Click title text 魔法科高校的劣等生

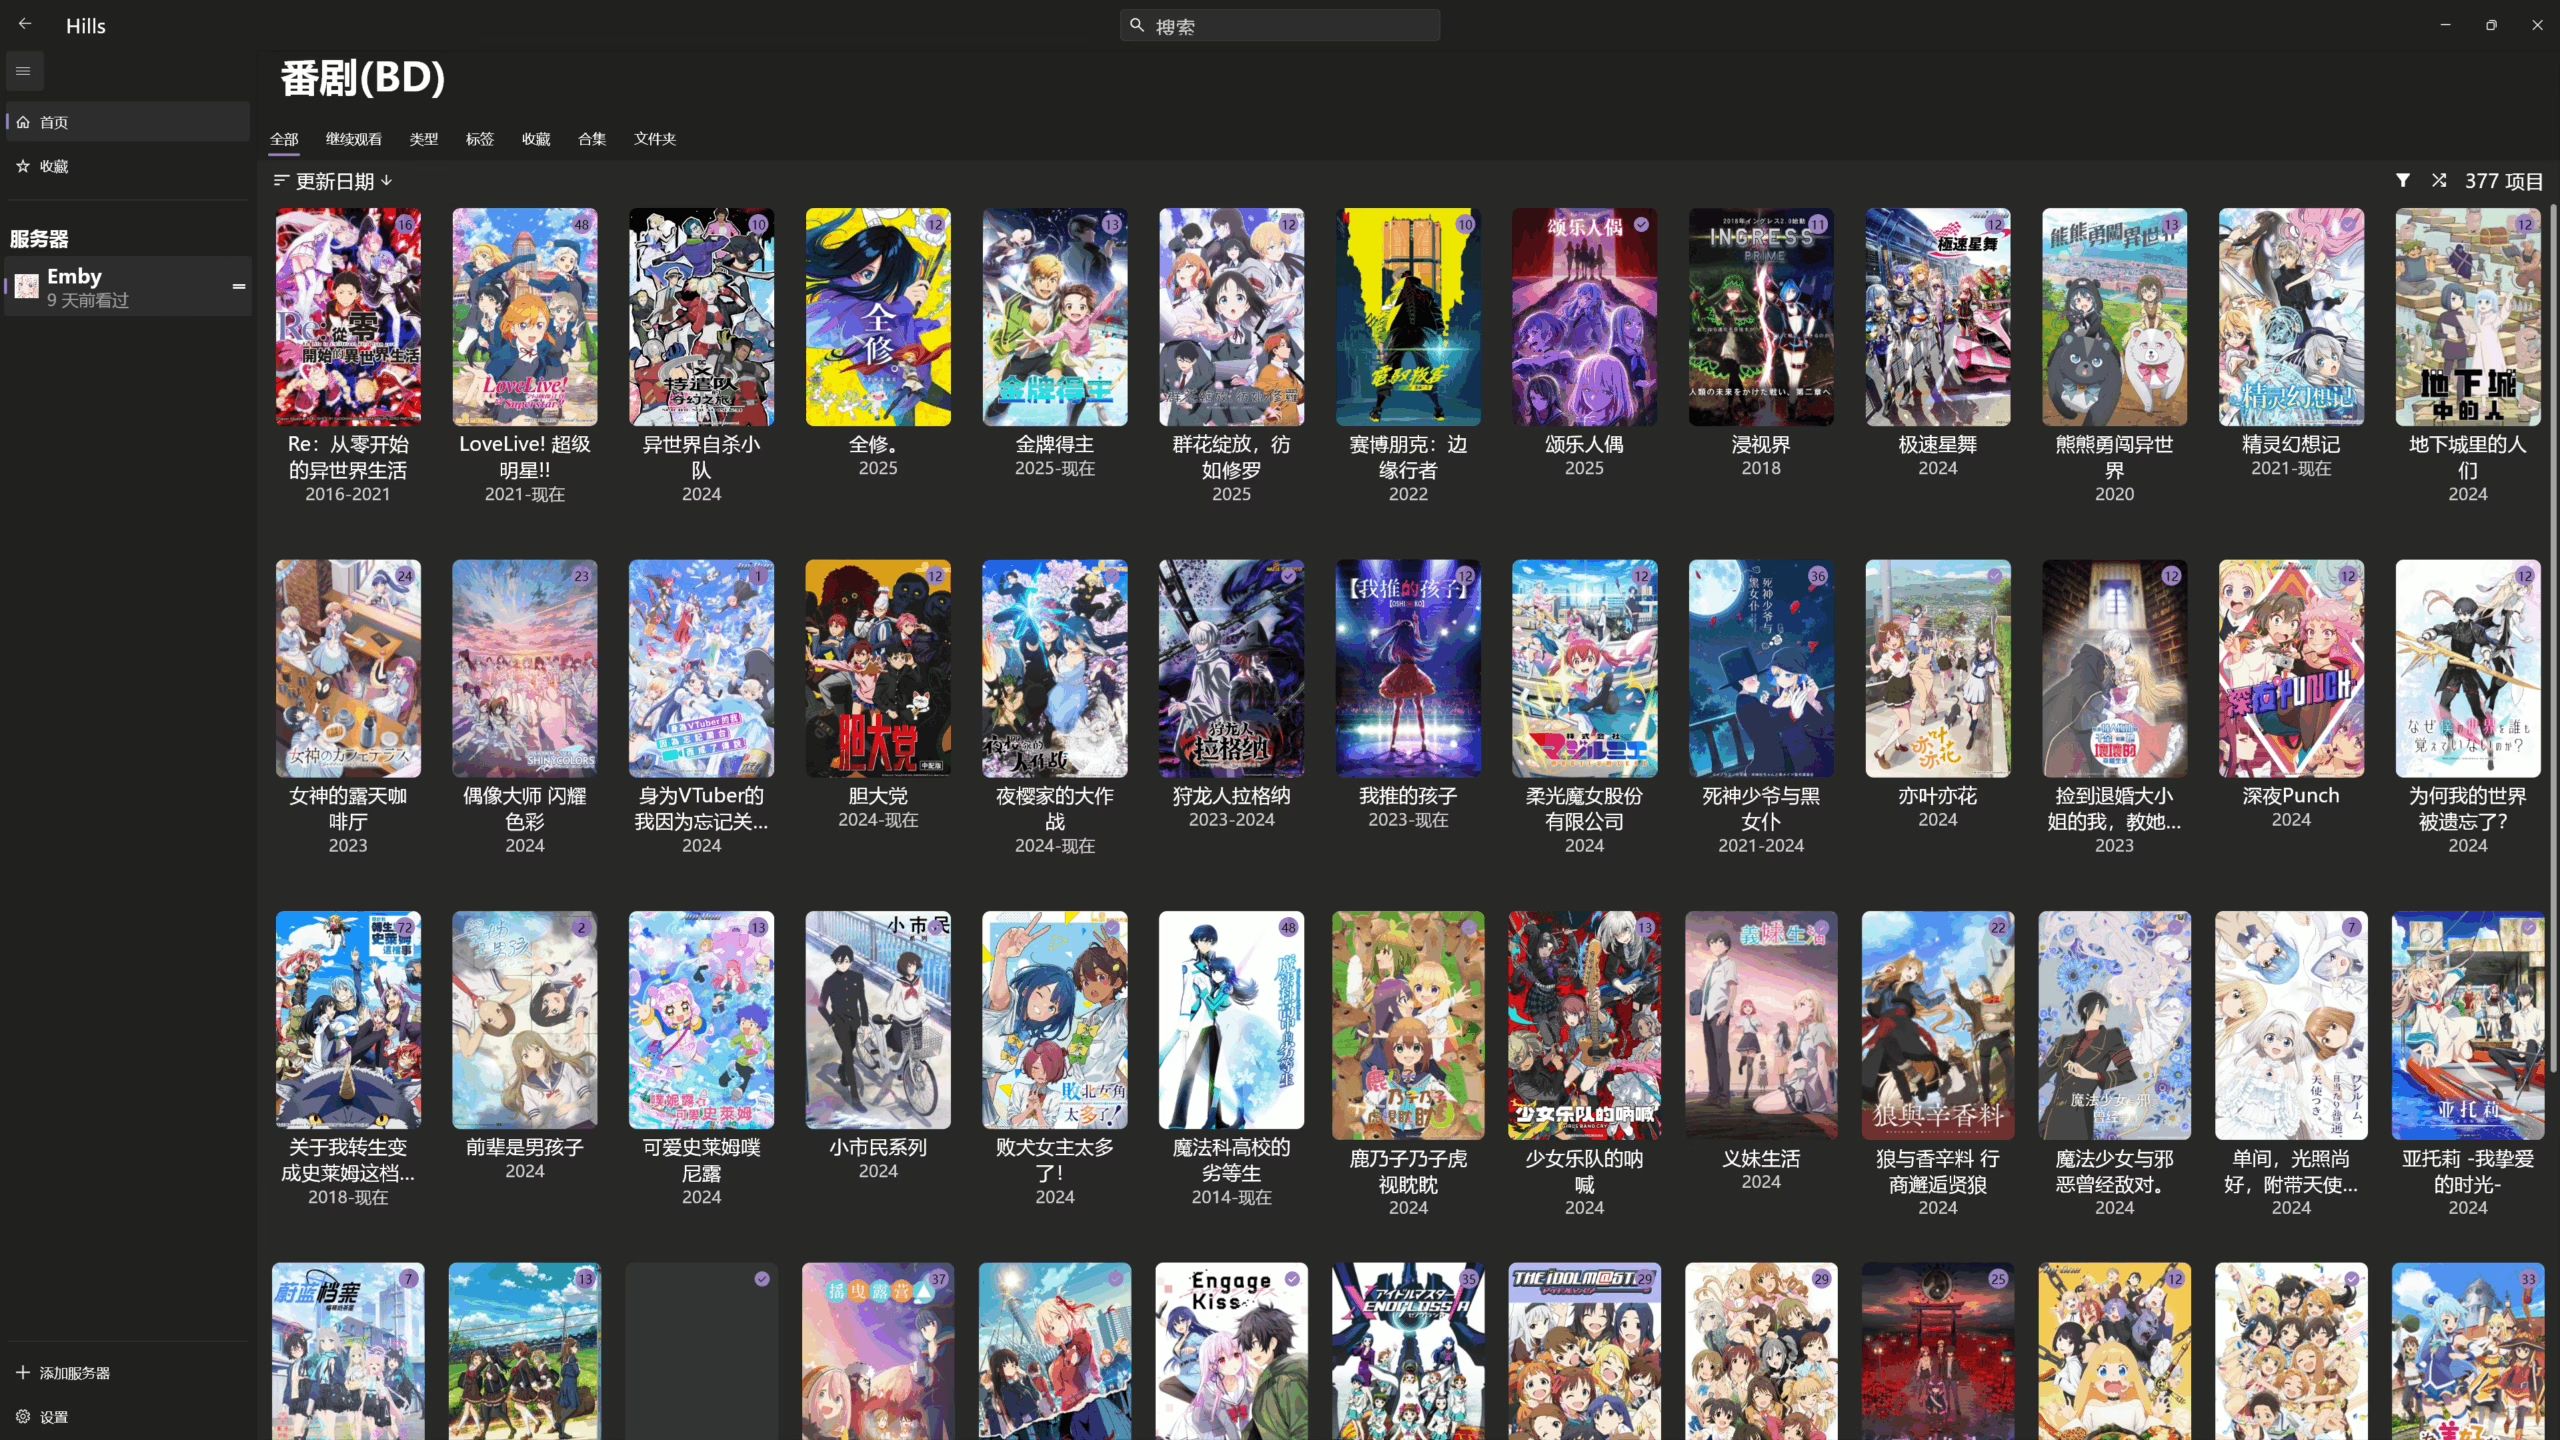1231,1160
